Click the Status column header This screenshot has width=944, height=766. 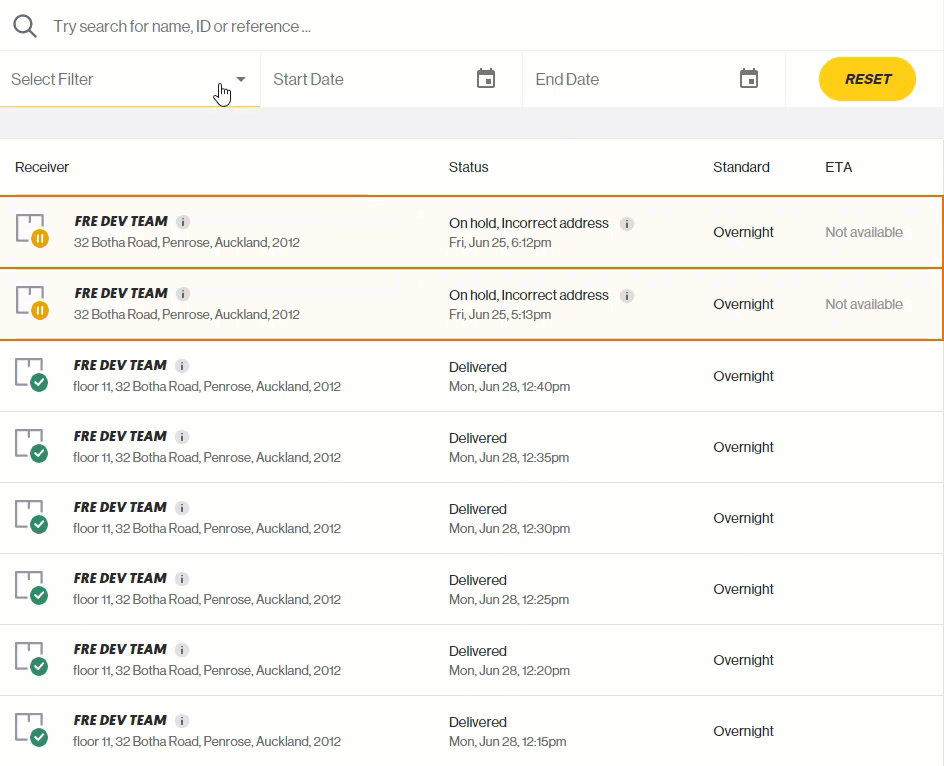coord(468,167)
